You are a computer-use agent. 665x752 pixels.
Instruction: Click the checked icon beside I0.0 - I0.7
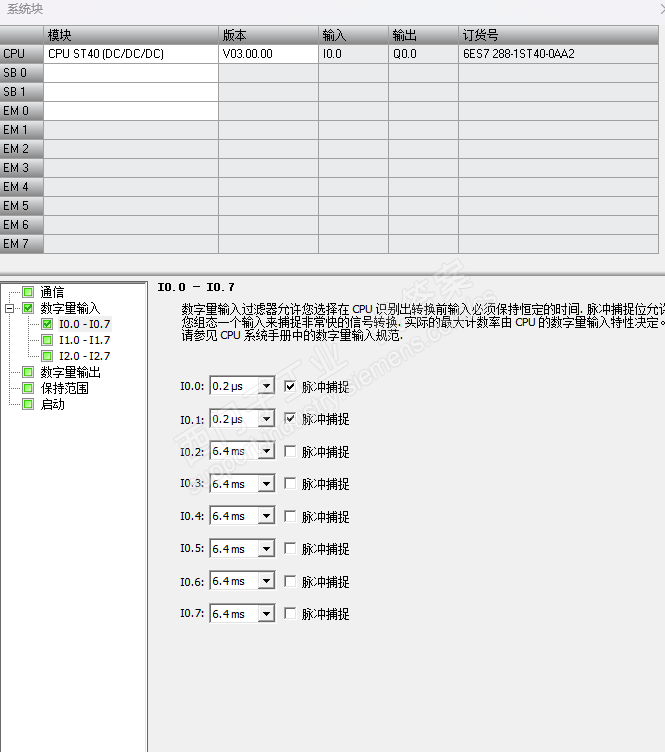tap(47, 324)
